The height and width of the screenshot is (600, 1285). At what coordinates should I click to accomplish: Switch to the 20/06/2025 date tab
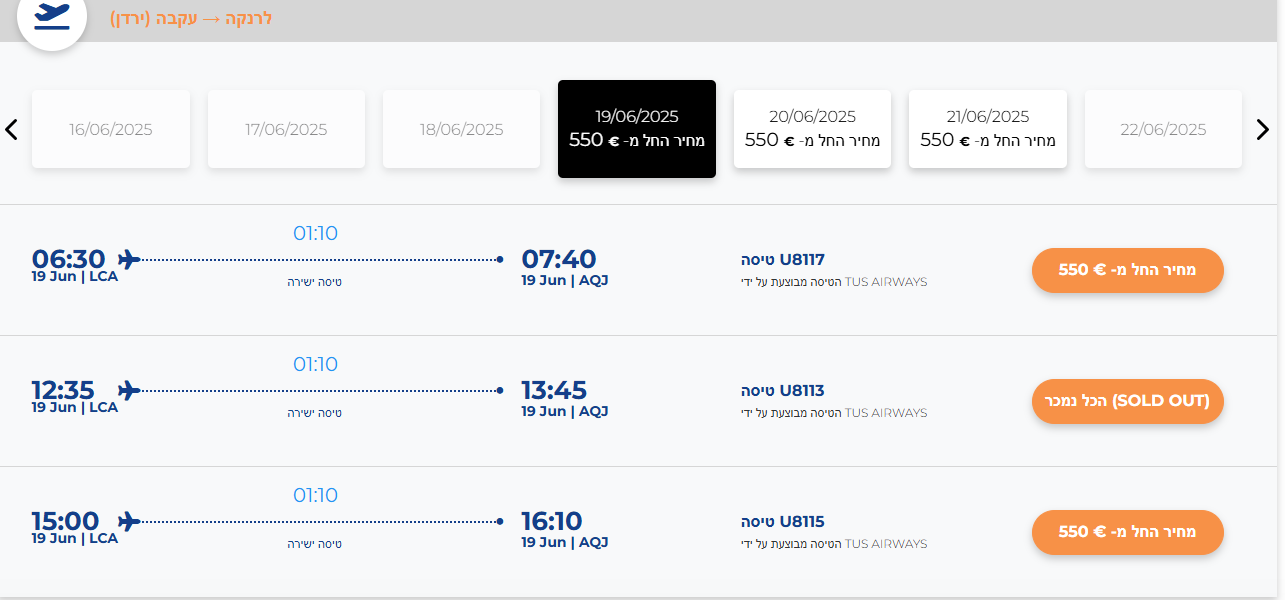point(812,129)
